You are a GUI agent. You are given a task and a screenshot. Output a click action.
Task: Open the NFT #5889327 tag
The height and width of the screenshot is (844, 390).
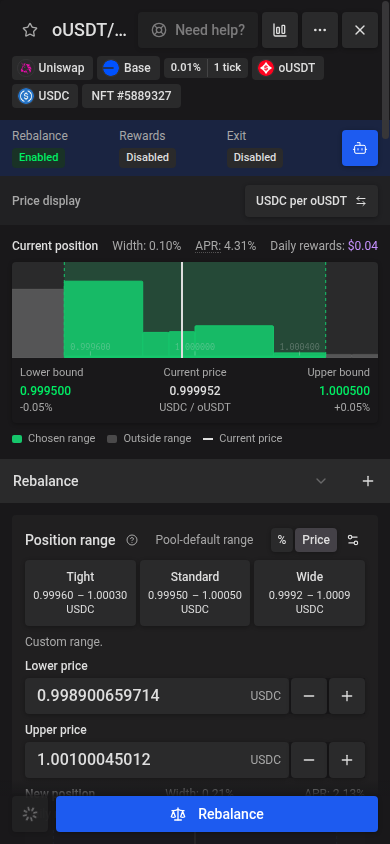tap(131, 96)
